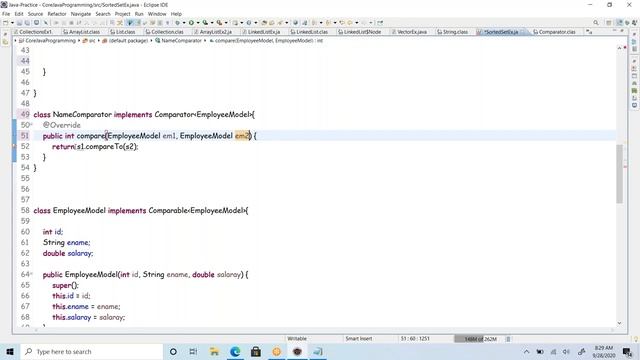
Task: Click the toolbar Search magnifier icon
Action: (596, 23)
